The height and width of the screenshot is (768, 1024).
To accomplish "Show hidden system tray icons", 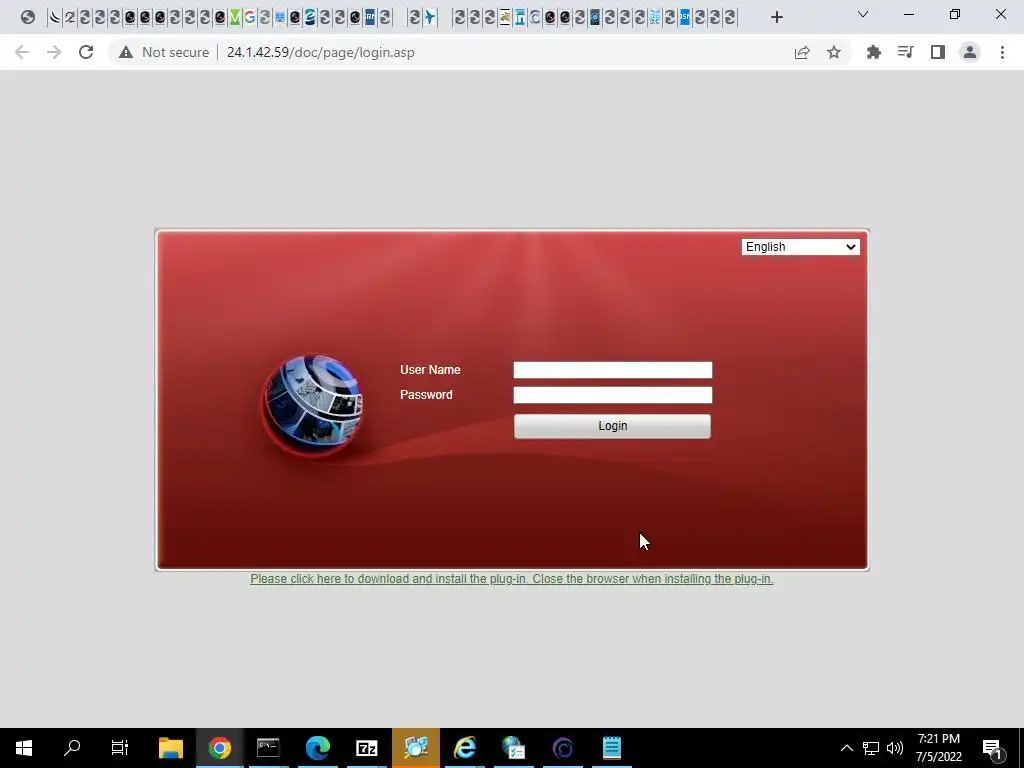I will click(x=846, y=748).
